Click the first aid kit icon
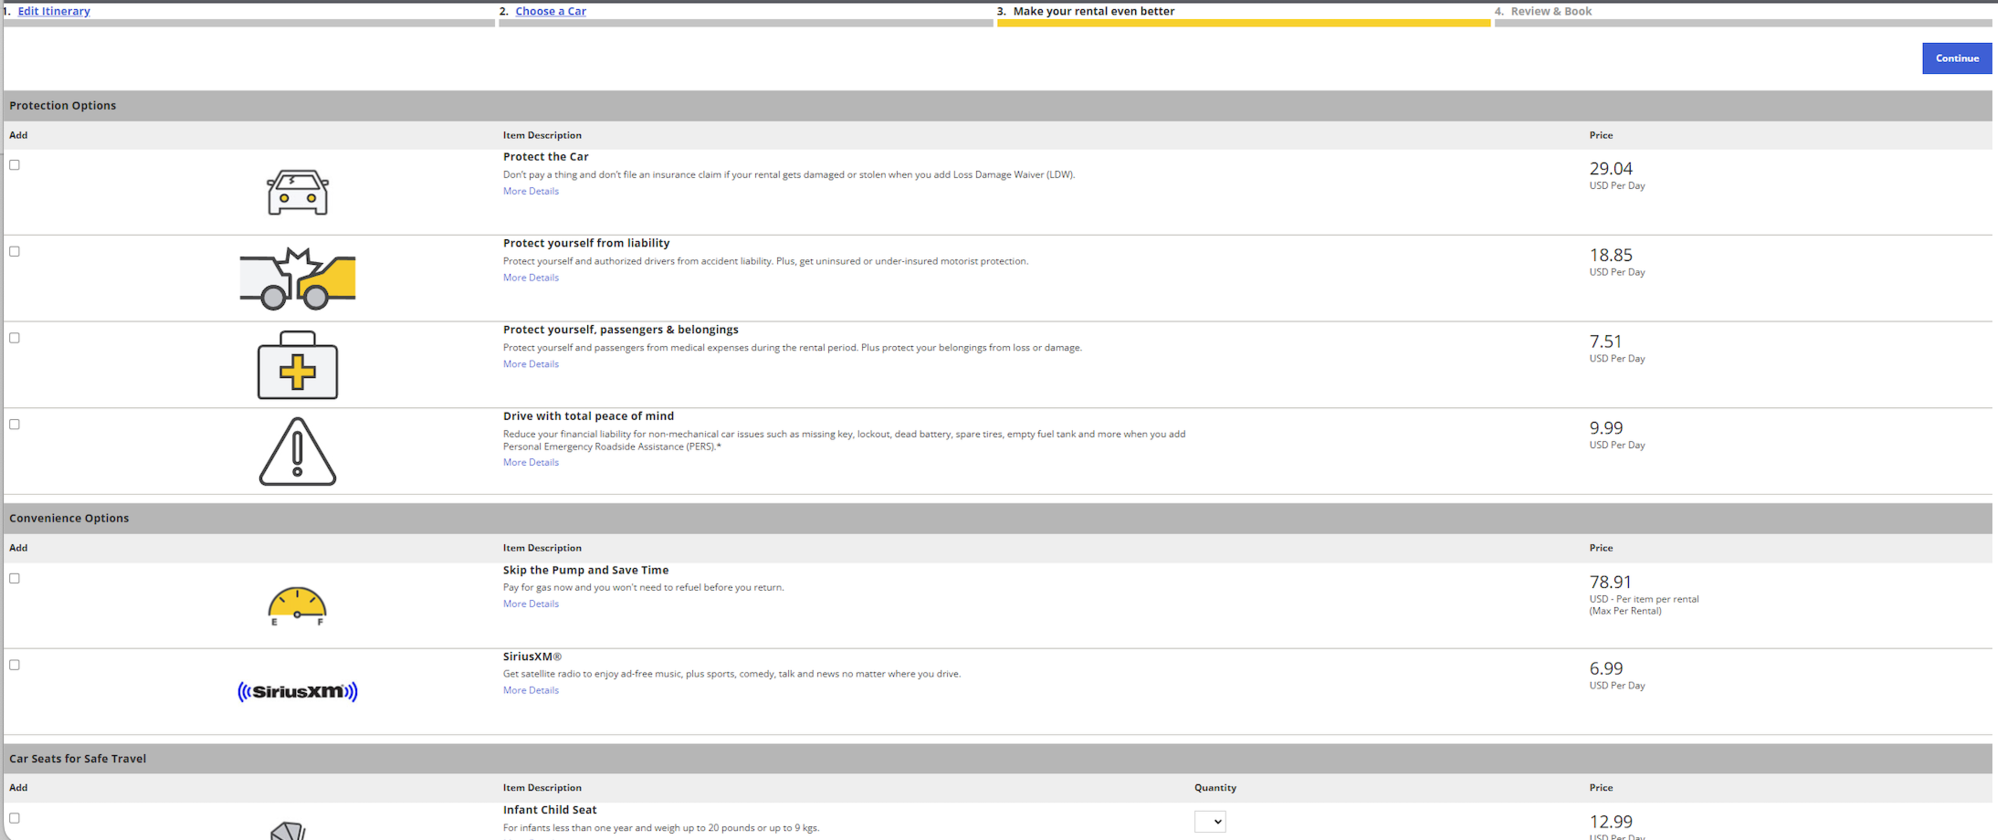Image resolution: width=1998 pixels, height=840 pixels. click(x=297, y=365)
